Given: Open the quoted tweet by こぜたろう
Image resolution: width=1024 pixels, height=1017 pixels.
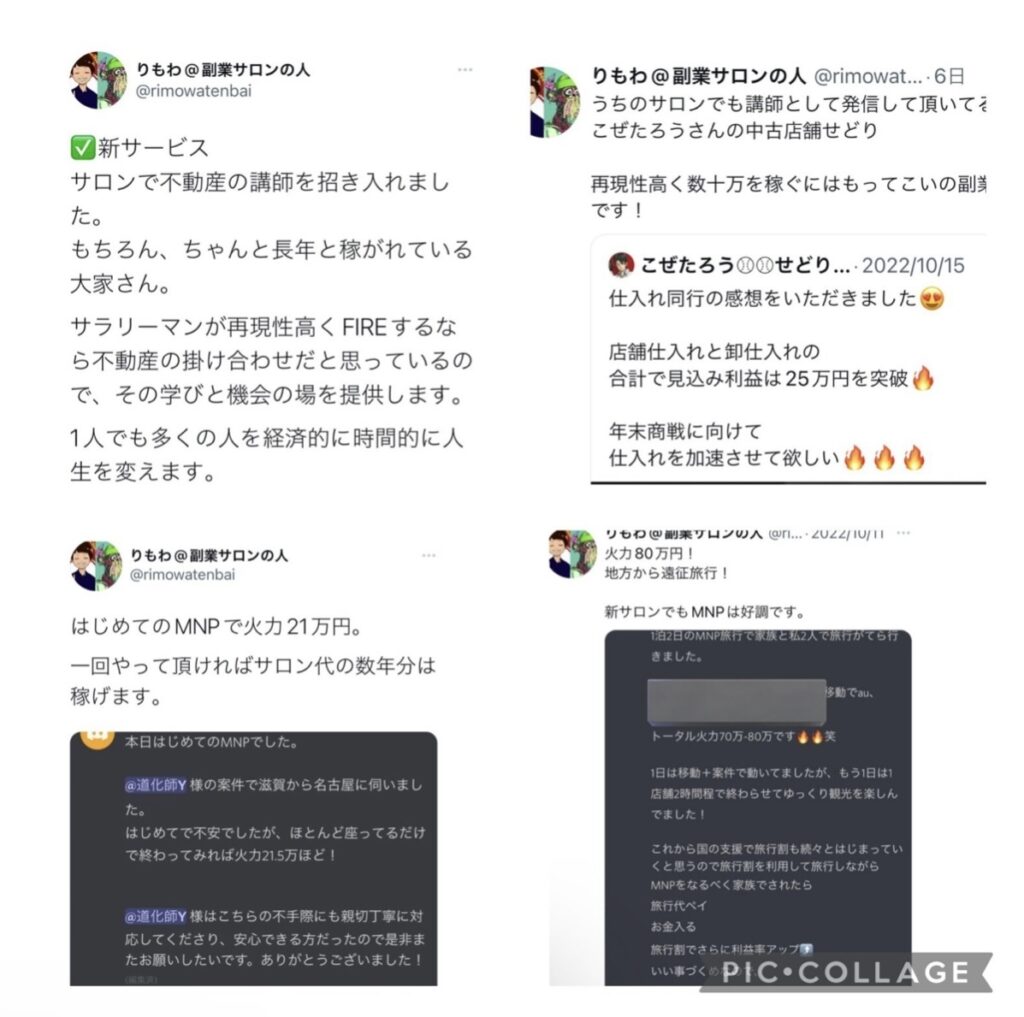Looking at the screenshot, I should click(788, 359).
